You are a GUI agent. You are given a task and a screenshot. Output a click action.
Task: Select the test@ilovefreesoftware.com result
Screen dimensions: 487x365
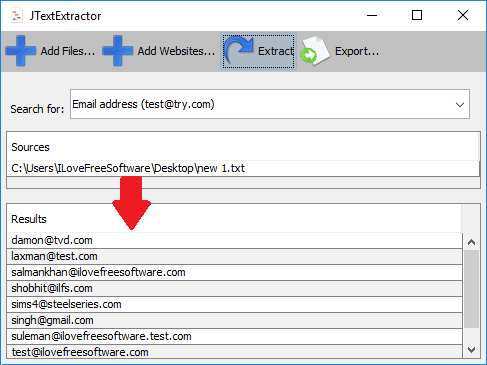coord(234,352)
